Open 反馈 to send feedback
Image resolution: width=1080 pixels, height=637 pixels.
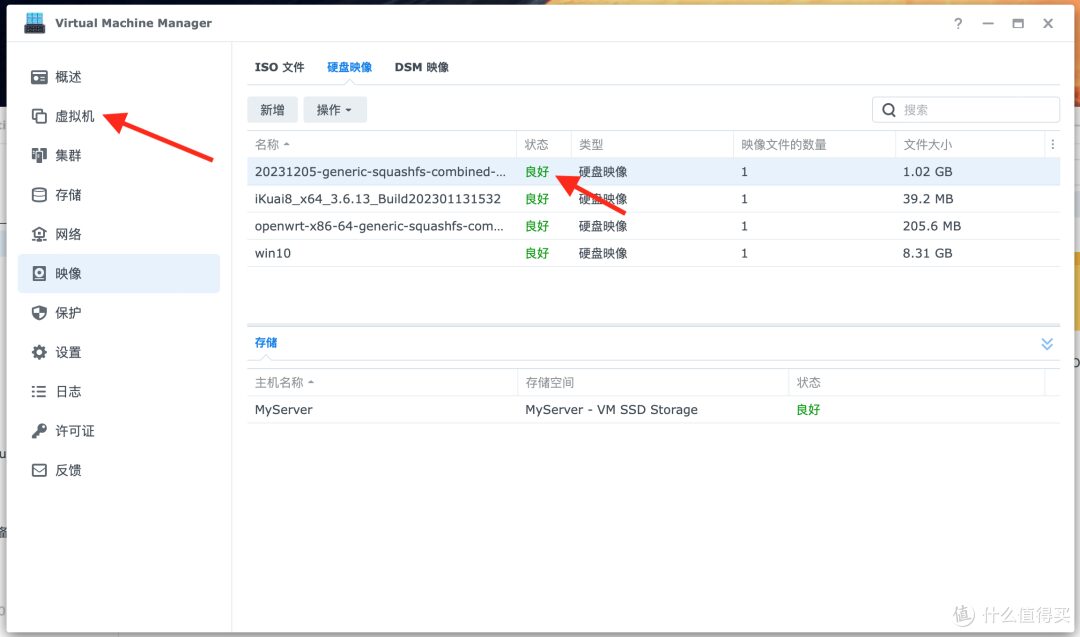pos(68,470)
